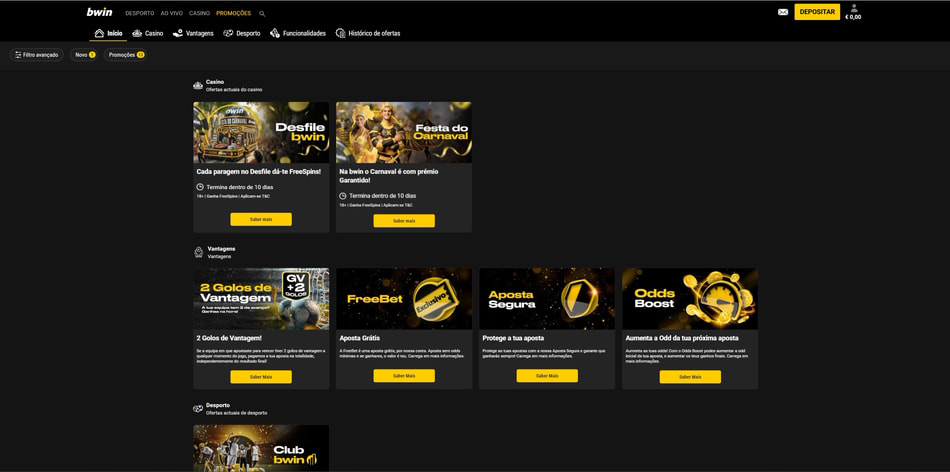Click the Vantagens hand icon
Viewport: 950px width, 472px height.
178,33
